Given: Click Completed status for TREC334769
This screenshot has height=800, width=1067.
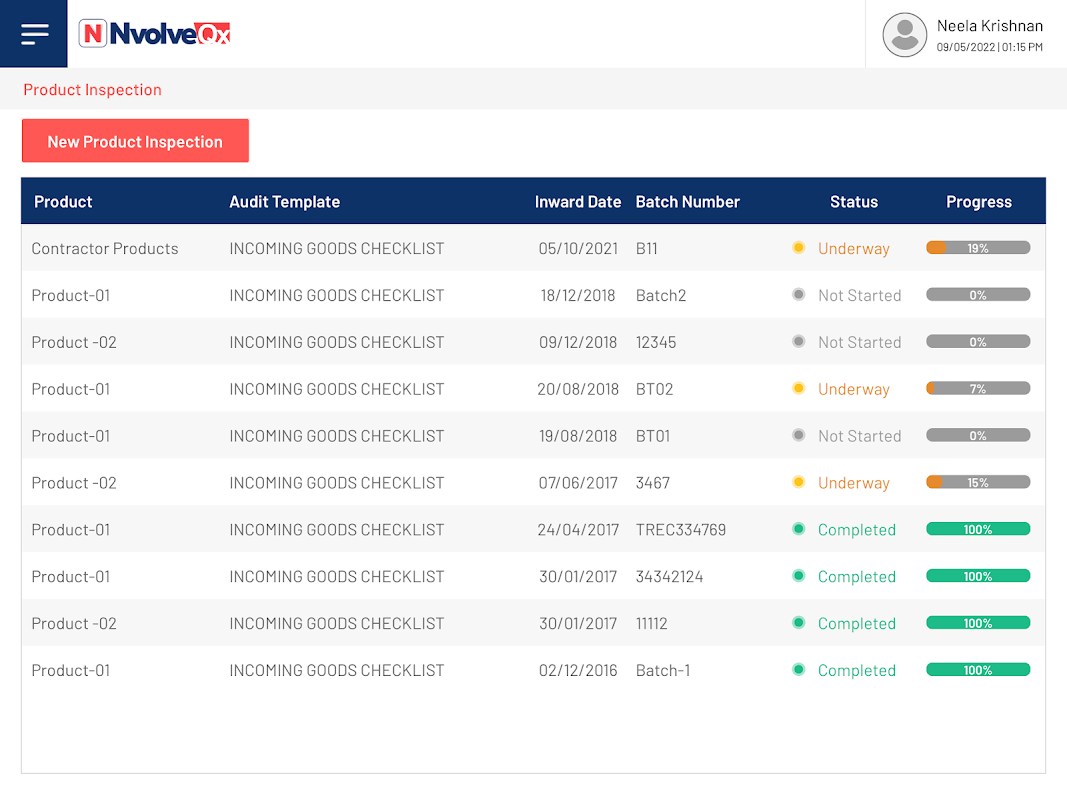Looking at the screenshot, I should 857,531.
